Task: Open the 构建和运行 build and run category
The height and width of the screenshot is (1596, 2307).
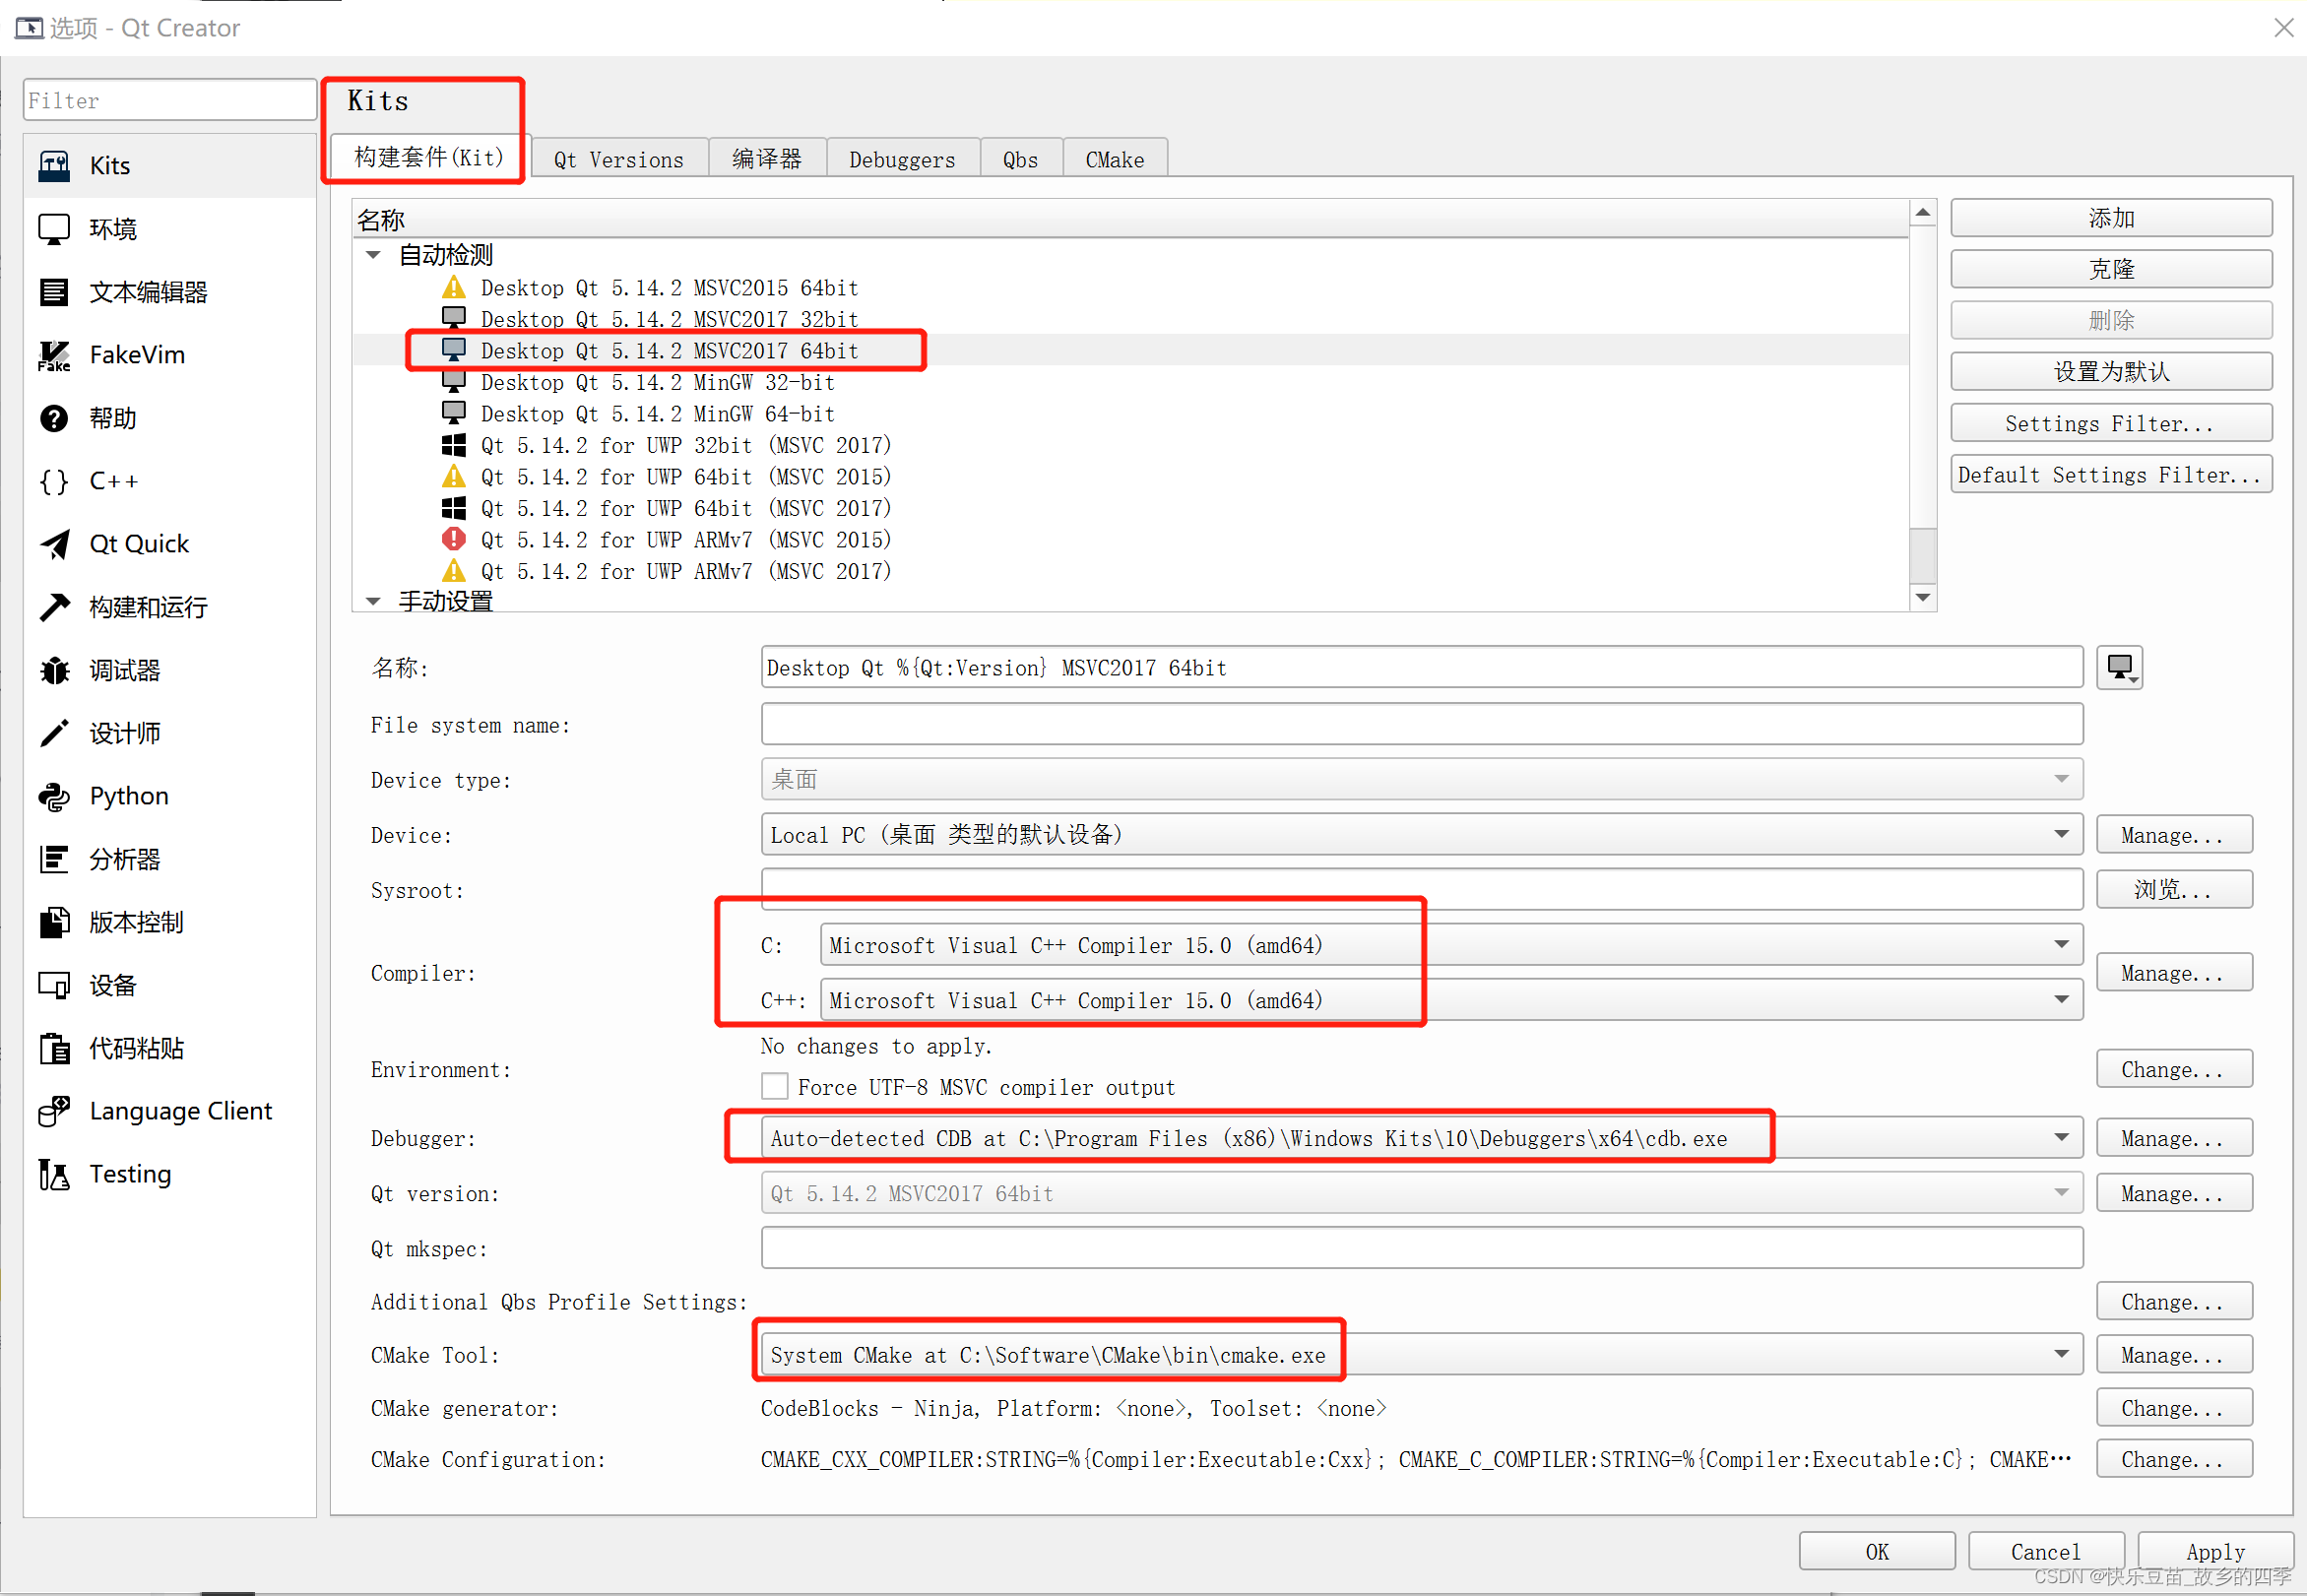Action: point(170,607)
